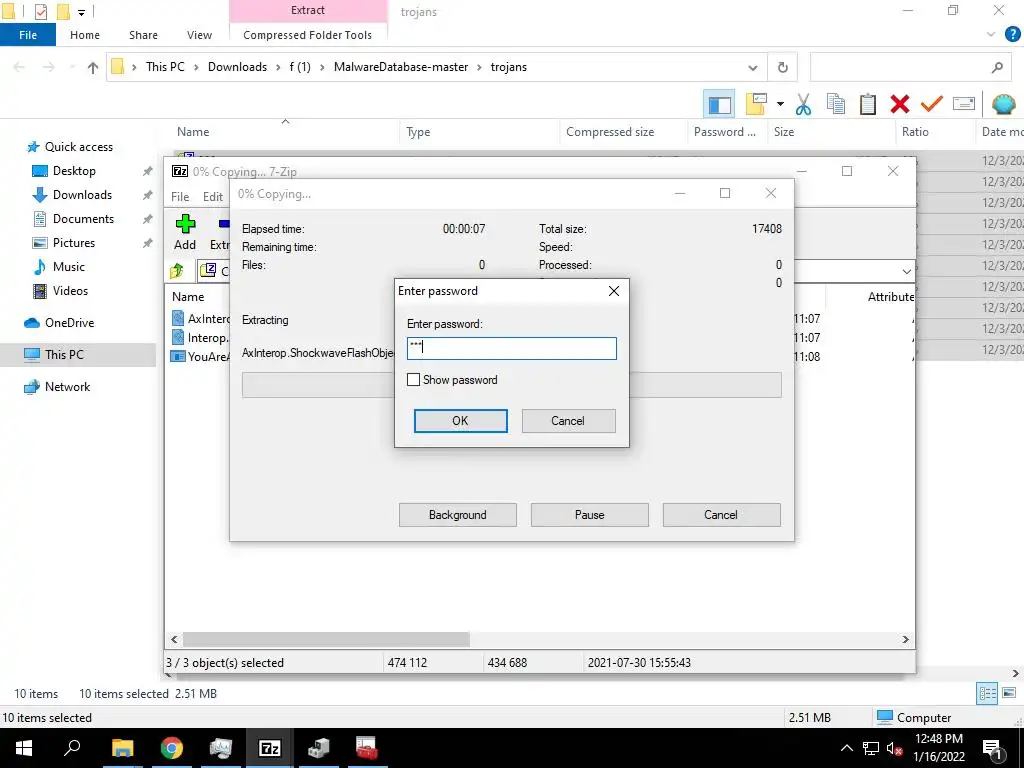
Task: Open the Classic Shell settings shell icon
Action: click(x=1003, y=104)
